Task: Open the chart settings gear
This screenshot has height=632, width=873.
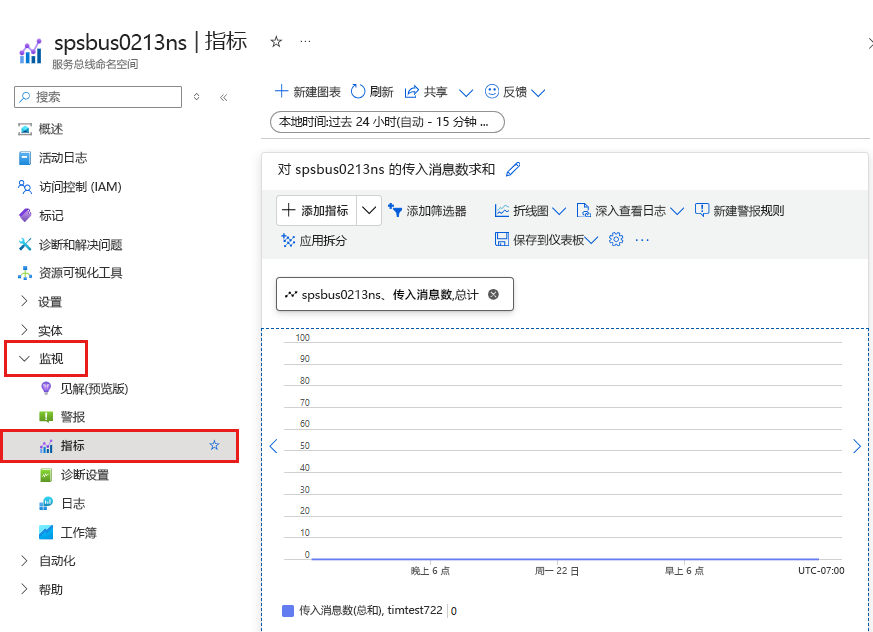Action: 616,239
